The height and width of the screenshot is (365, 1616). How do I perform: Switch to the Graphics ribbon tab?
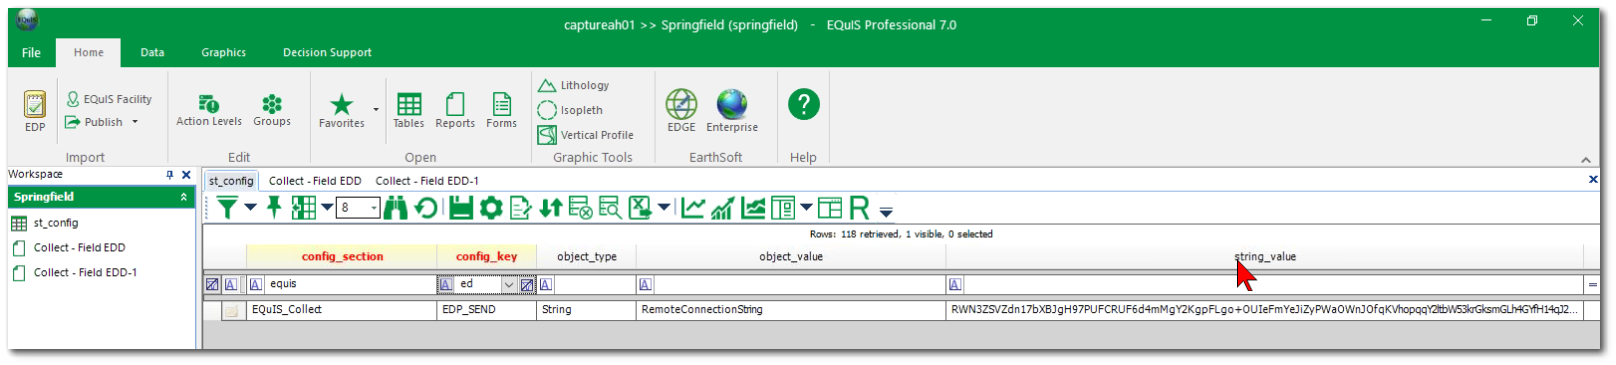(x=223, y=52)
